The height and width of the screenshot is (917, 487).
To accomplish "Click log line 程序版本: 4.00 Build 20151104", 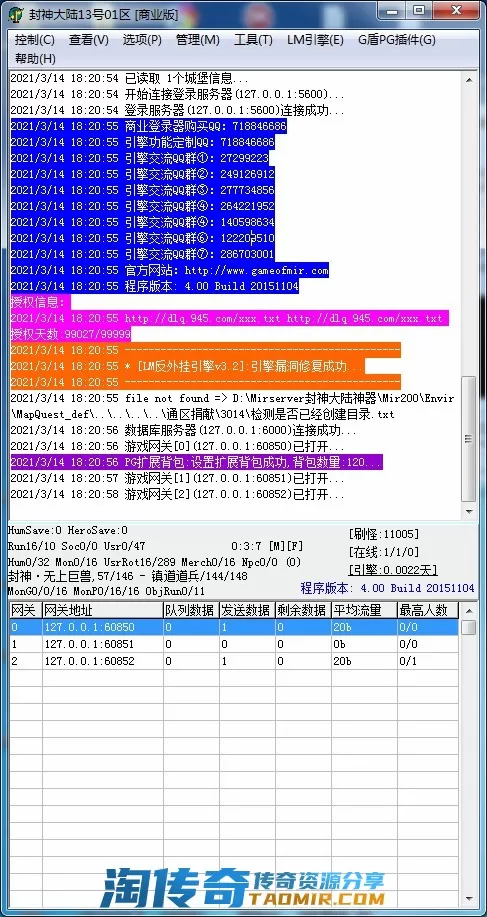I will tap(154, 287).
